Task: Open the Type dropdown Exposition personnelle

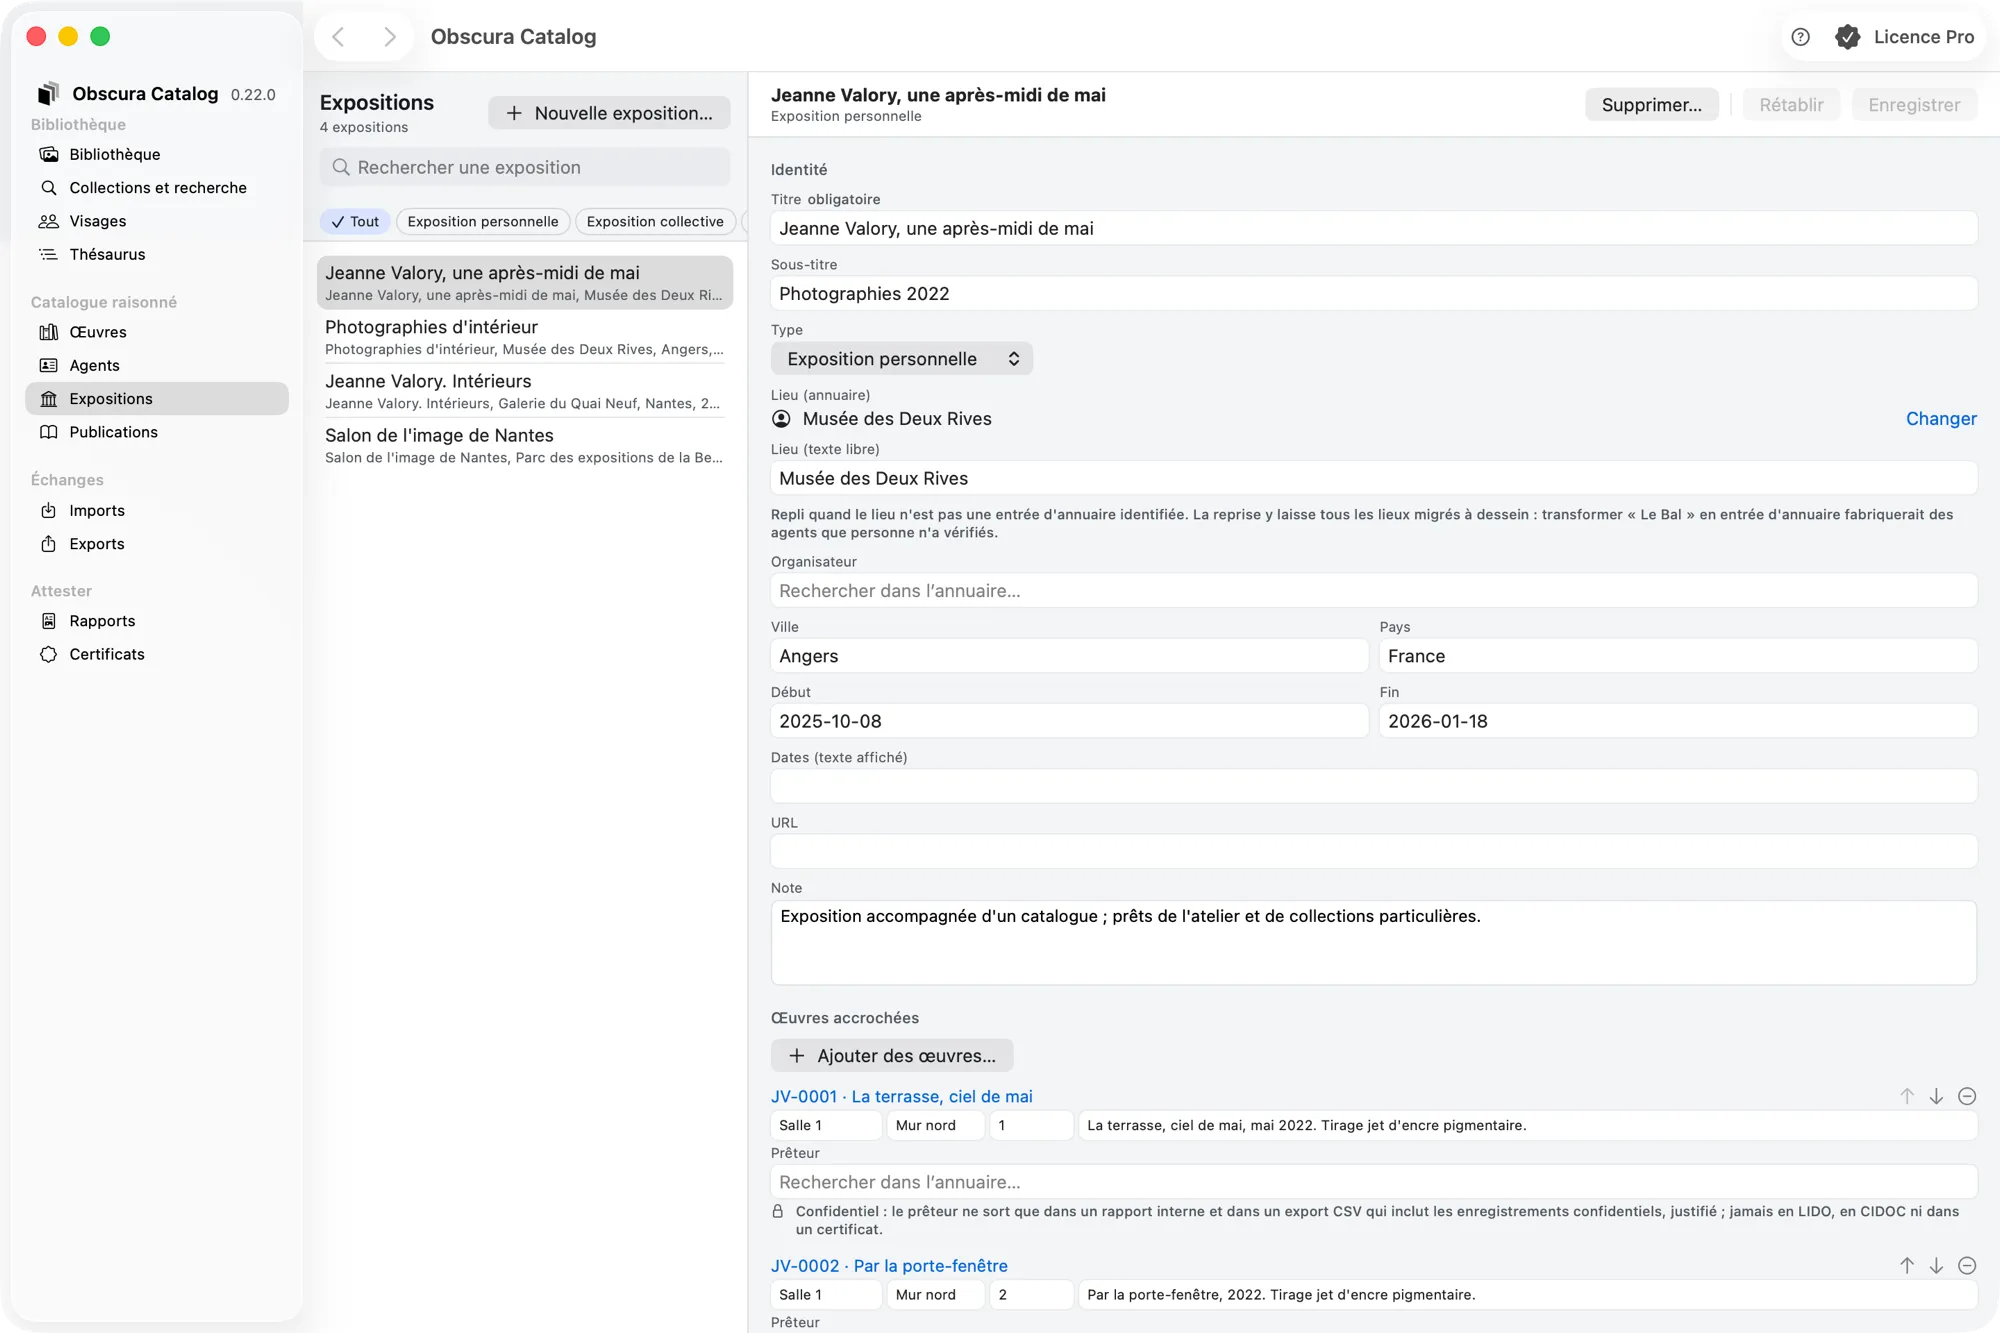Action: 901,359
